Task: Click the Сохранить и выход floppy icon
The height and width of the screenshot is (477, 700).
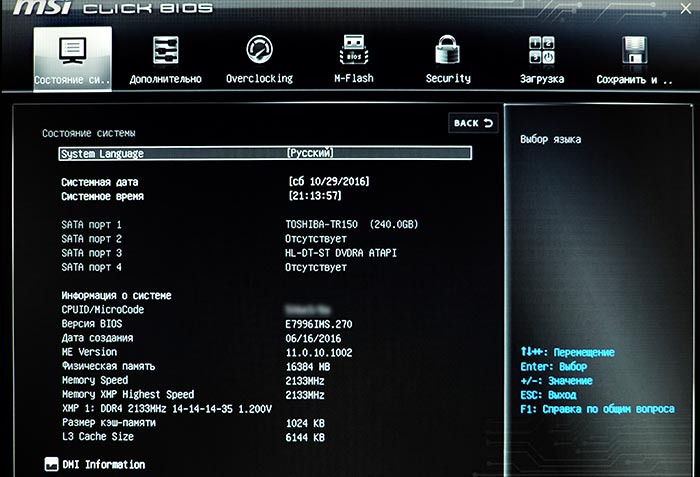Action: coord(634,50)
